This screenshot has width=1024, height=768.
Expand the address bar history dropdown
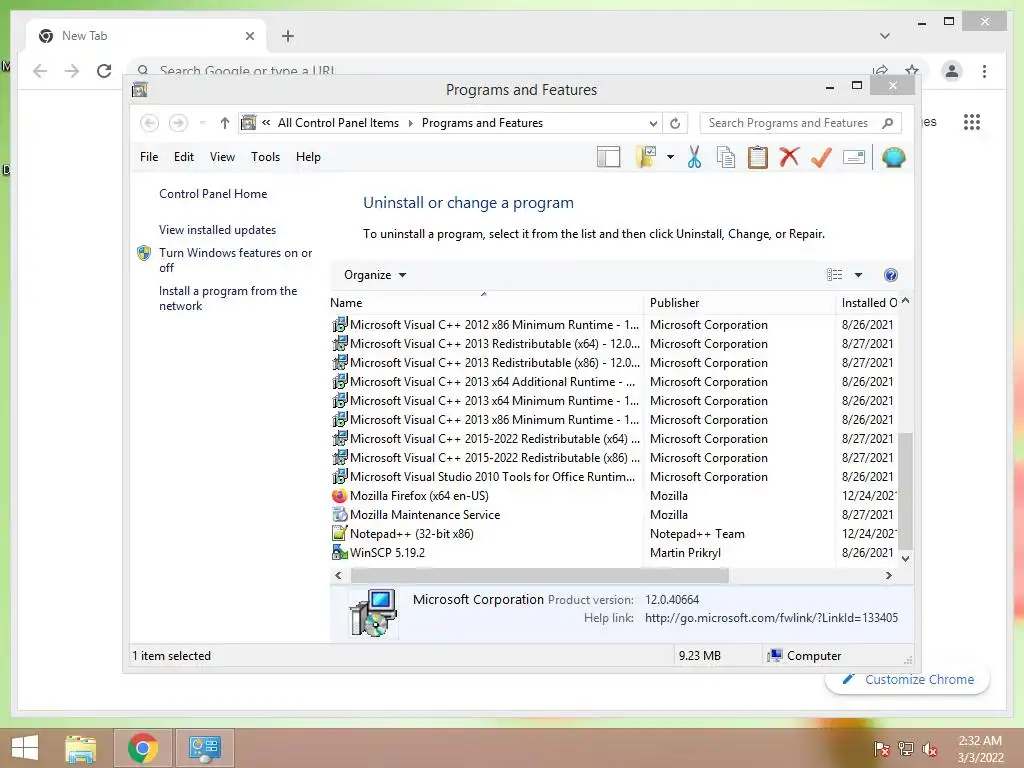[652, 123]
